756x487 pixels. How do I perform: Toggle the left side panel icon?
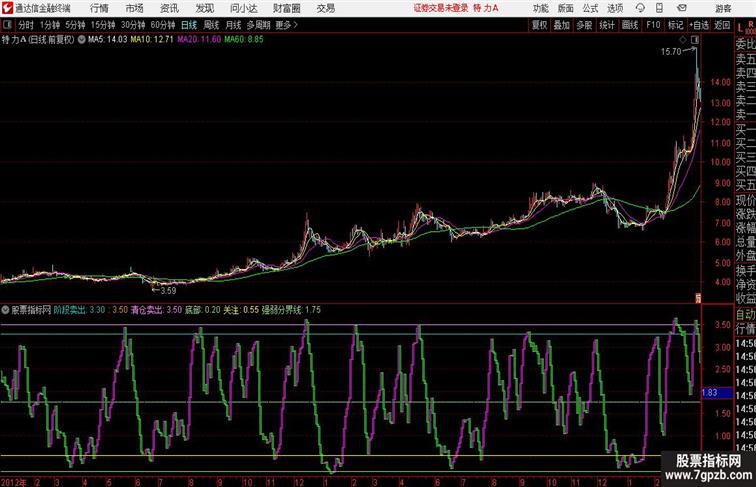click(7, 25)
